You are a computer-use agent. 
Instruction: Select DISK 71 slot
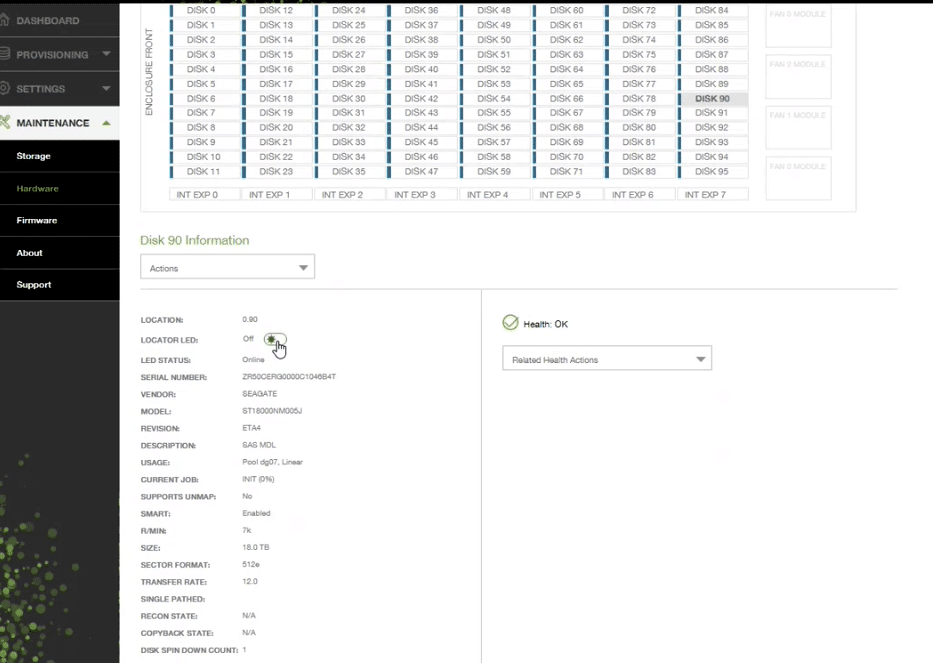point(568,171)
